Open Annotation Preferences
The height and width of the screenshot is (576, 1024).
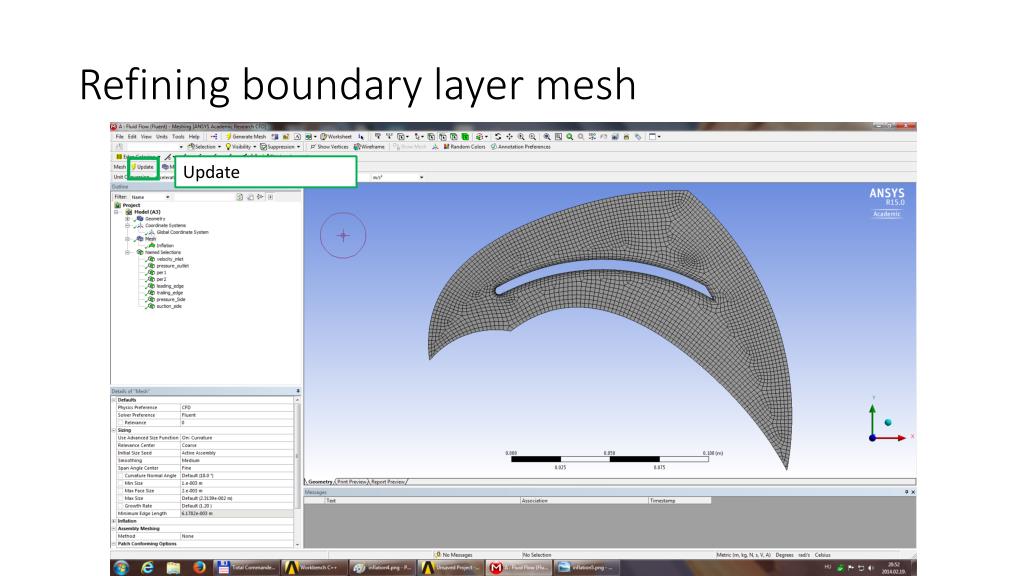coord(520,147)
